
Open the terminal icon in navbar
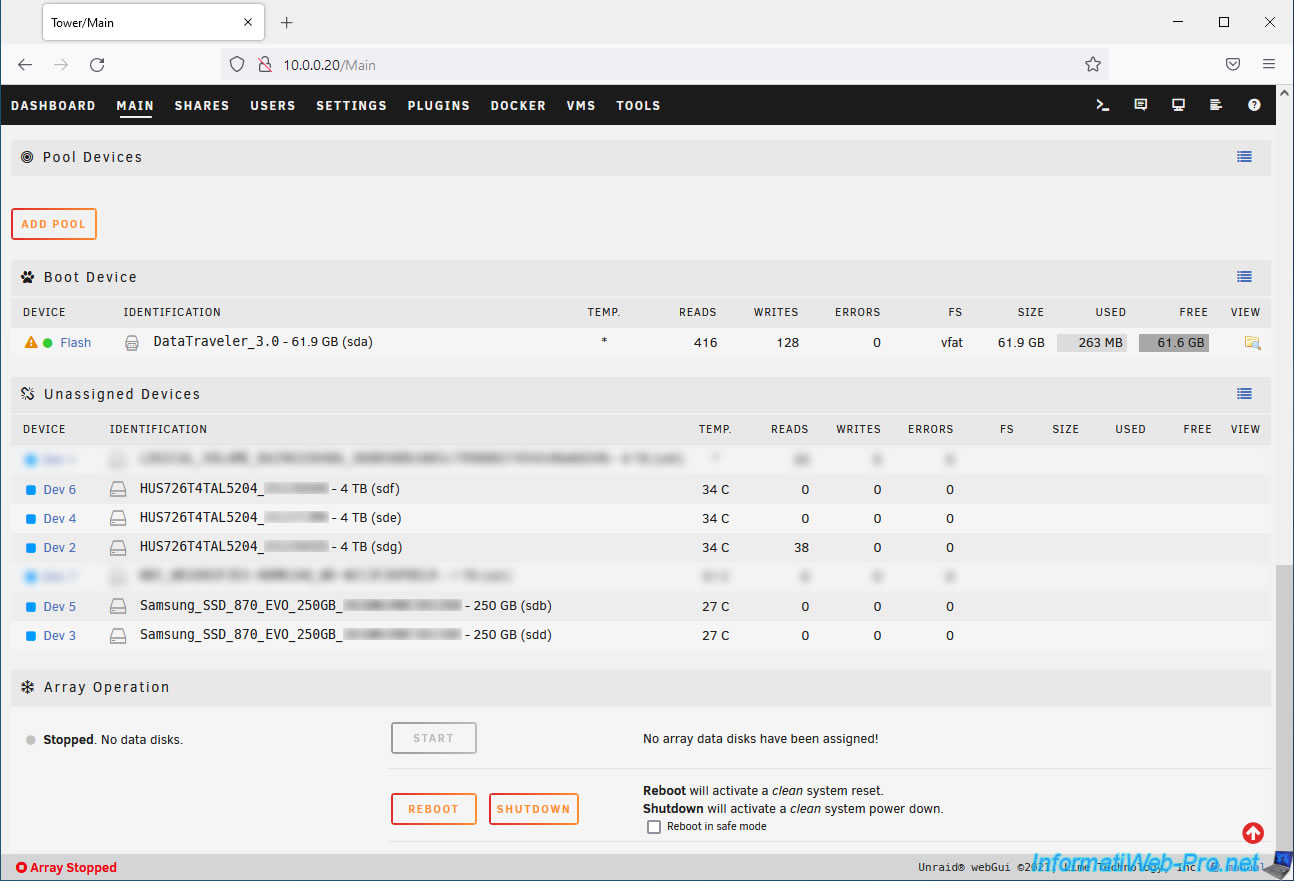[x=1103, y=105]
